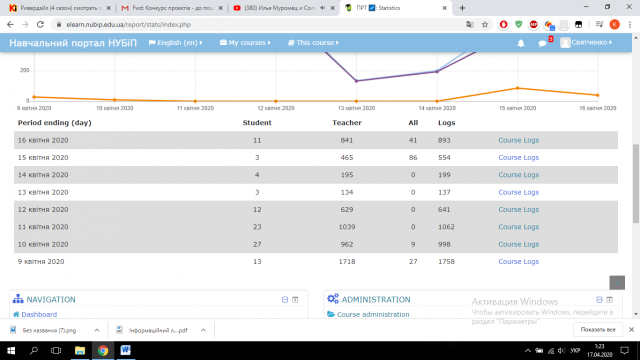Open options for downloaded pdf file
This screenshot has height=360, width=640.
coord(203,330)
